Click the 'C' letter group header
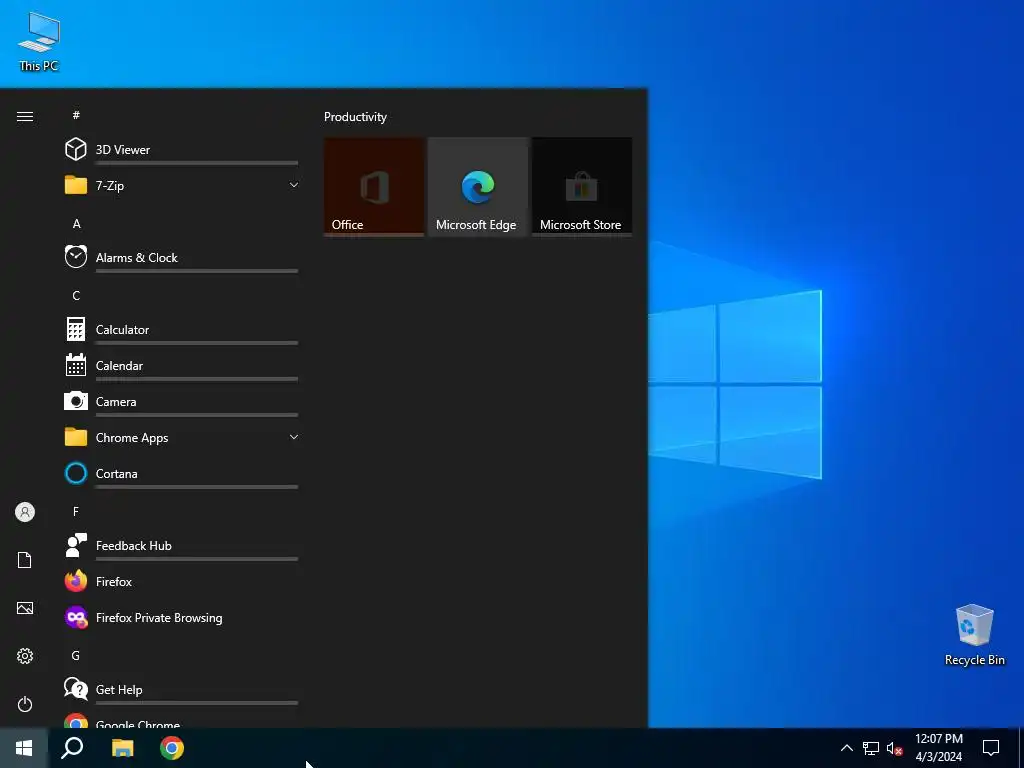This screenshot has height=768, width=1024. [x=76, y=295]
